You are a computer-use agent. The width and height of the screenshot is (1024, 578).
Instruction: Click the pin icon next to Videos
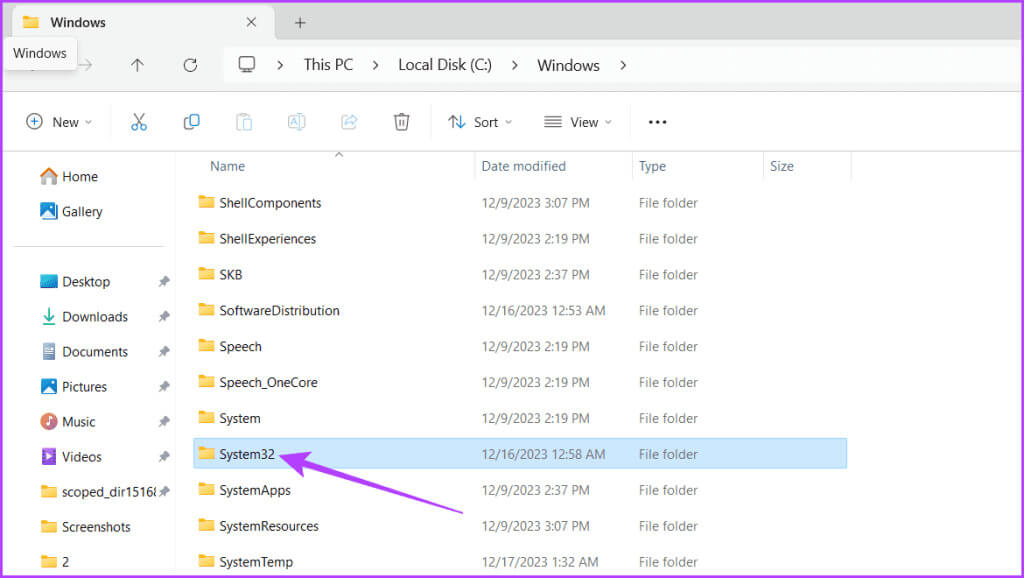tap(164, 457)
